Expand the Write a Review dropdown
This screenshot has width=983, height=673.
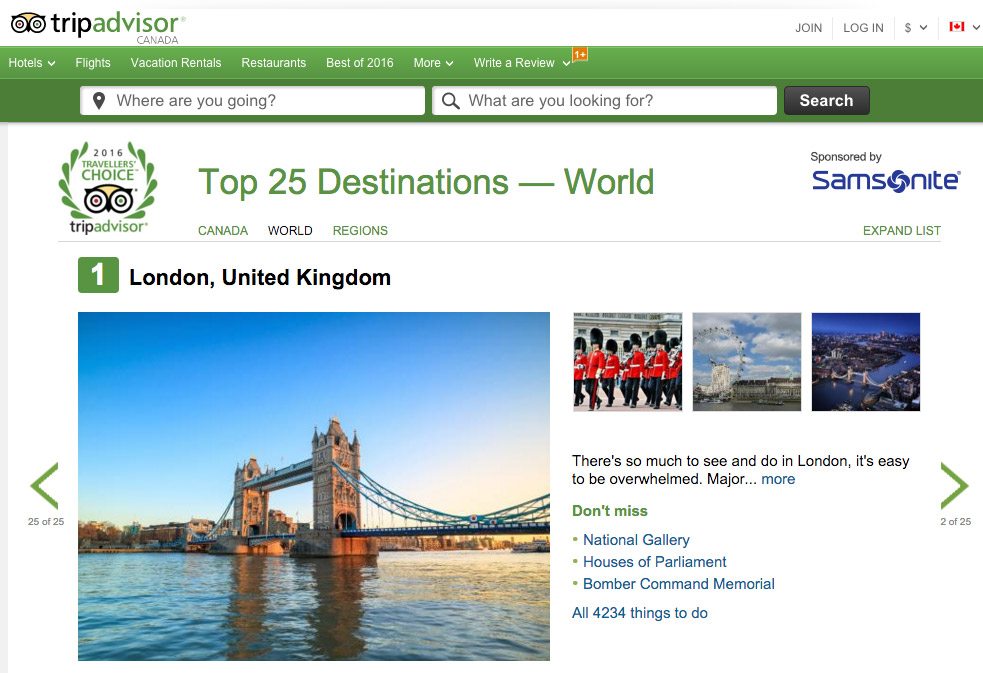[522, 63]
